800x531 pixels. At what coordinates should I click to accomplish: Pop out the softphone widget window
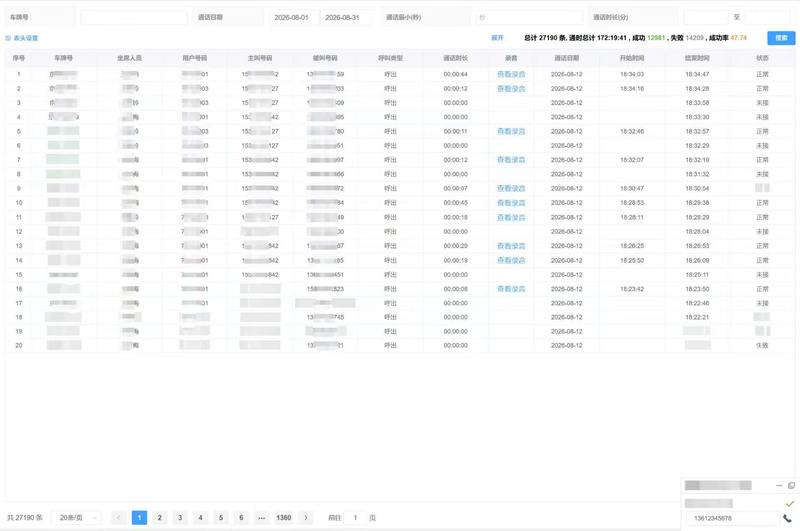(x=791, y=485)
